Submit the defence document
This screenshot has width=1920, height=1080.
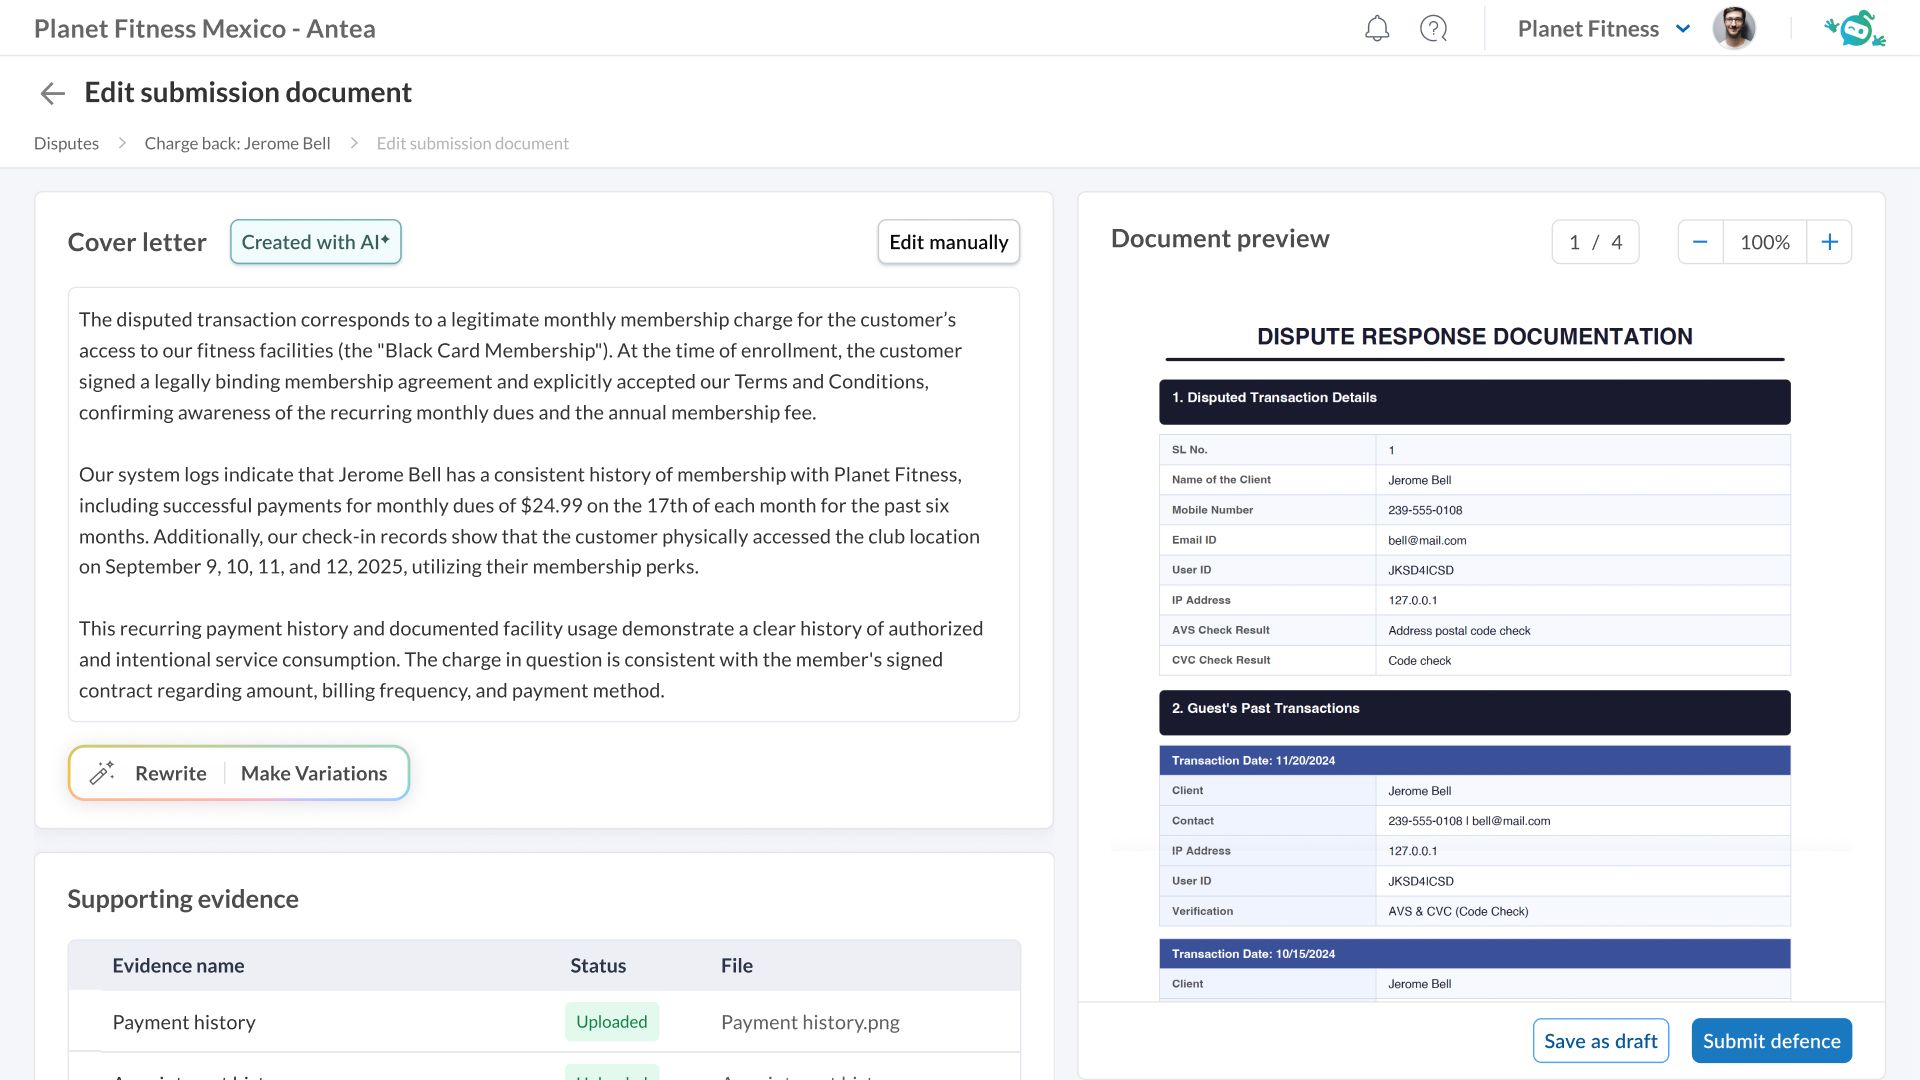tap(1771, 1041)
